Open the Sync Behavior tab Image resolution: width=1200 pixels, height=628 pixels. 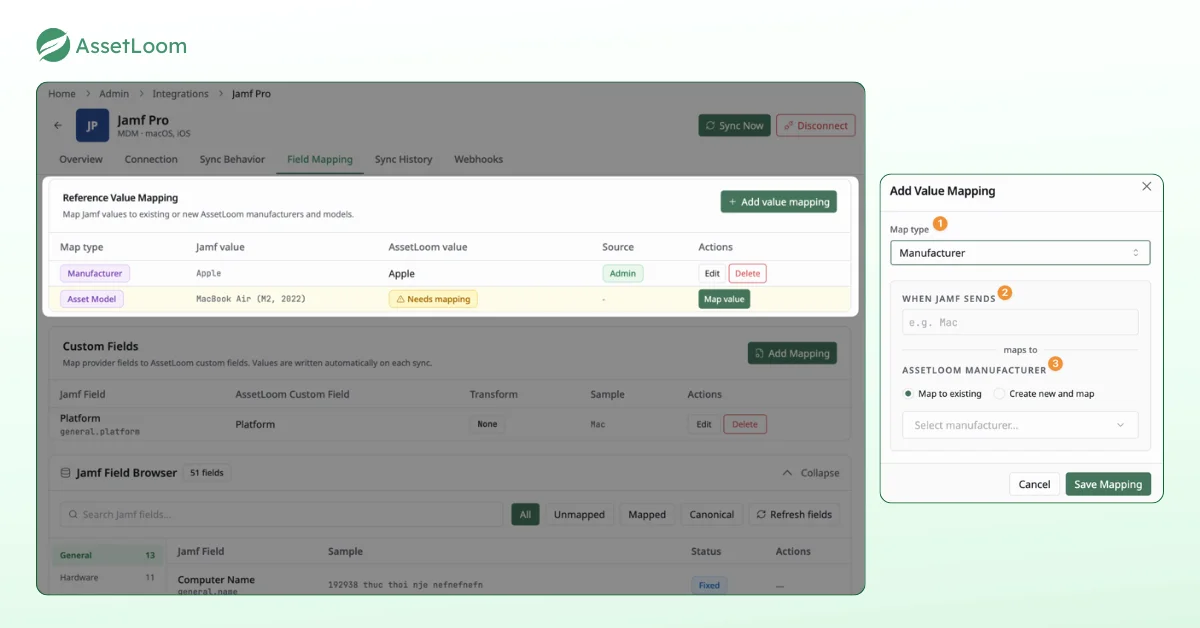[x=232, y=159]
